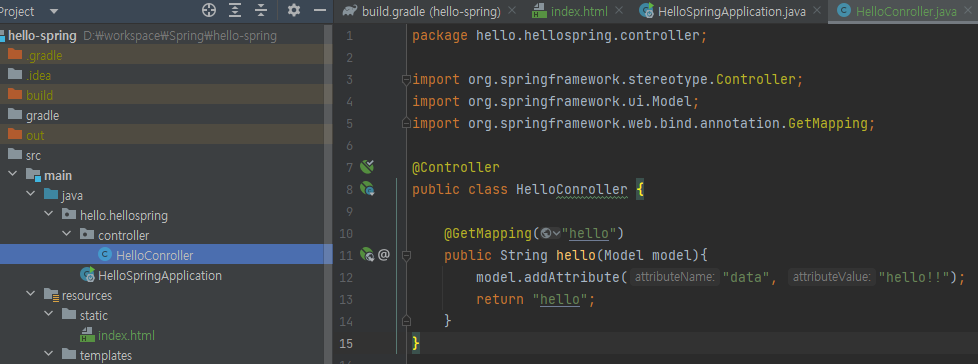The image size is (978, 364).
Task: Click the request mapping gutter icon on line 11
Action: pyautogui.click(x=367, y=254)
